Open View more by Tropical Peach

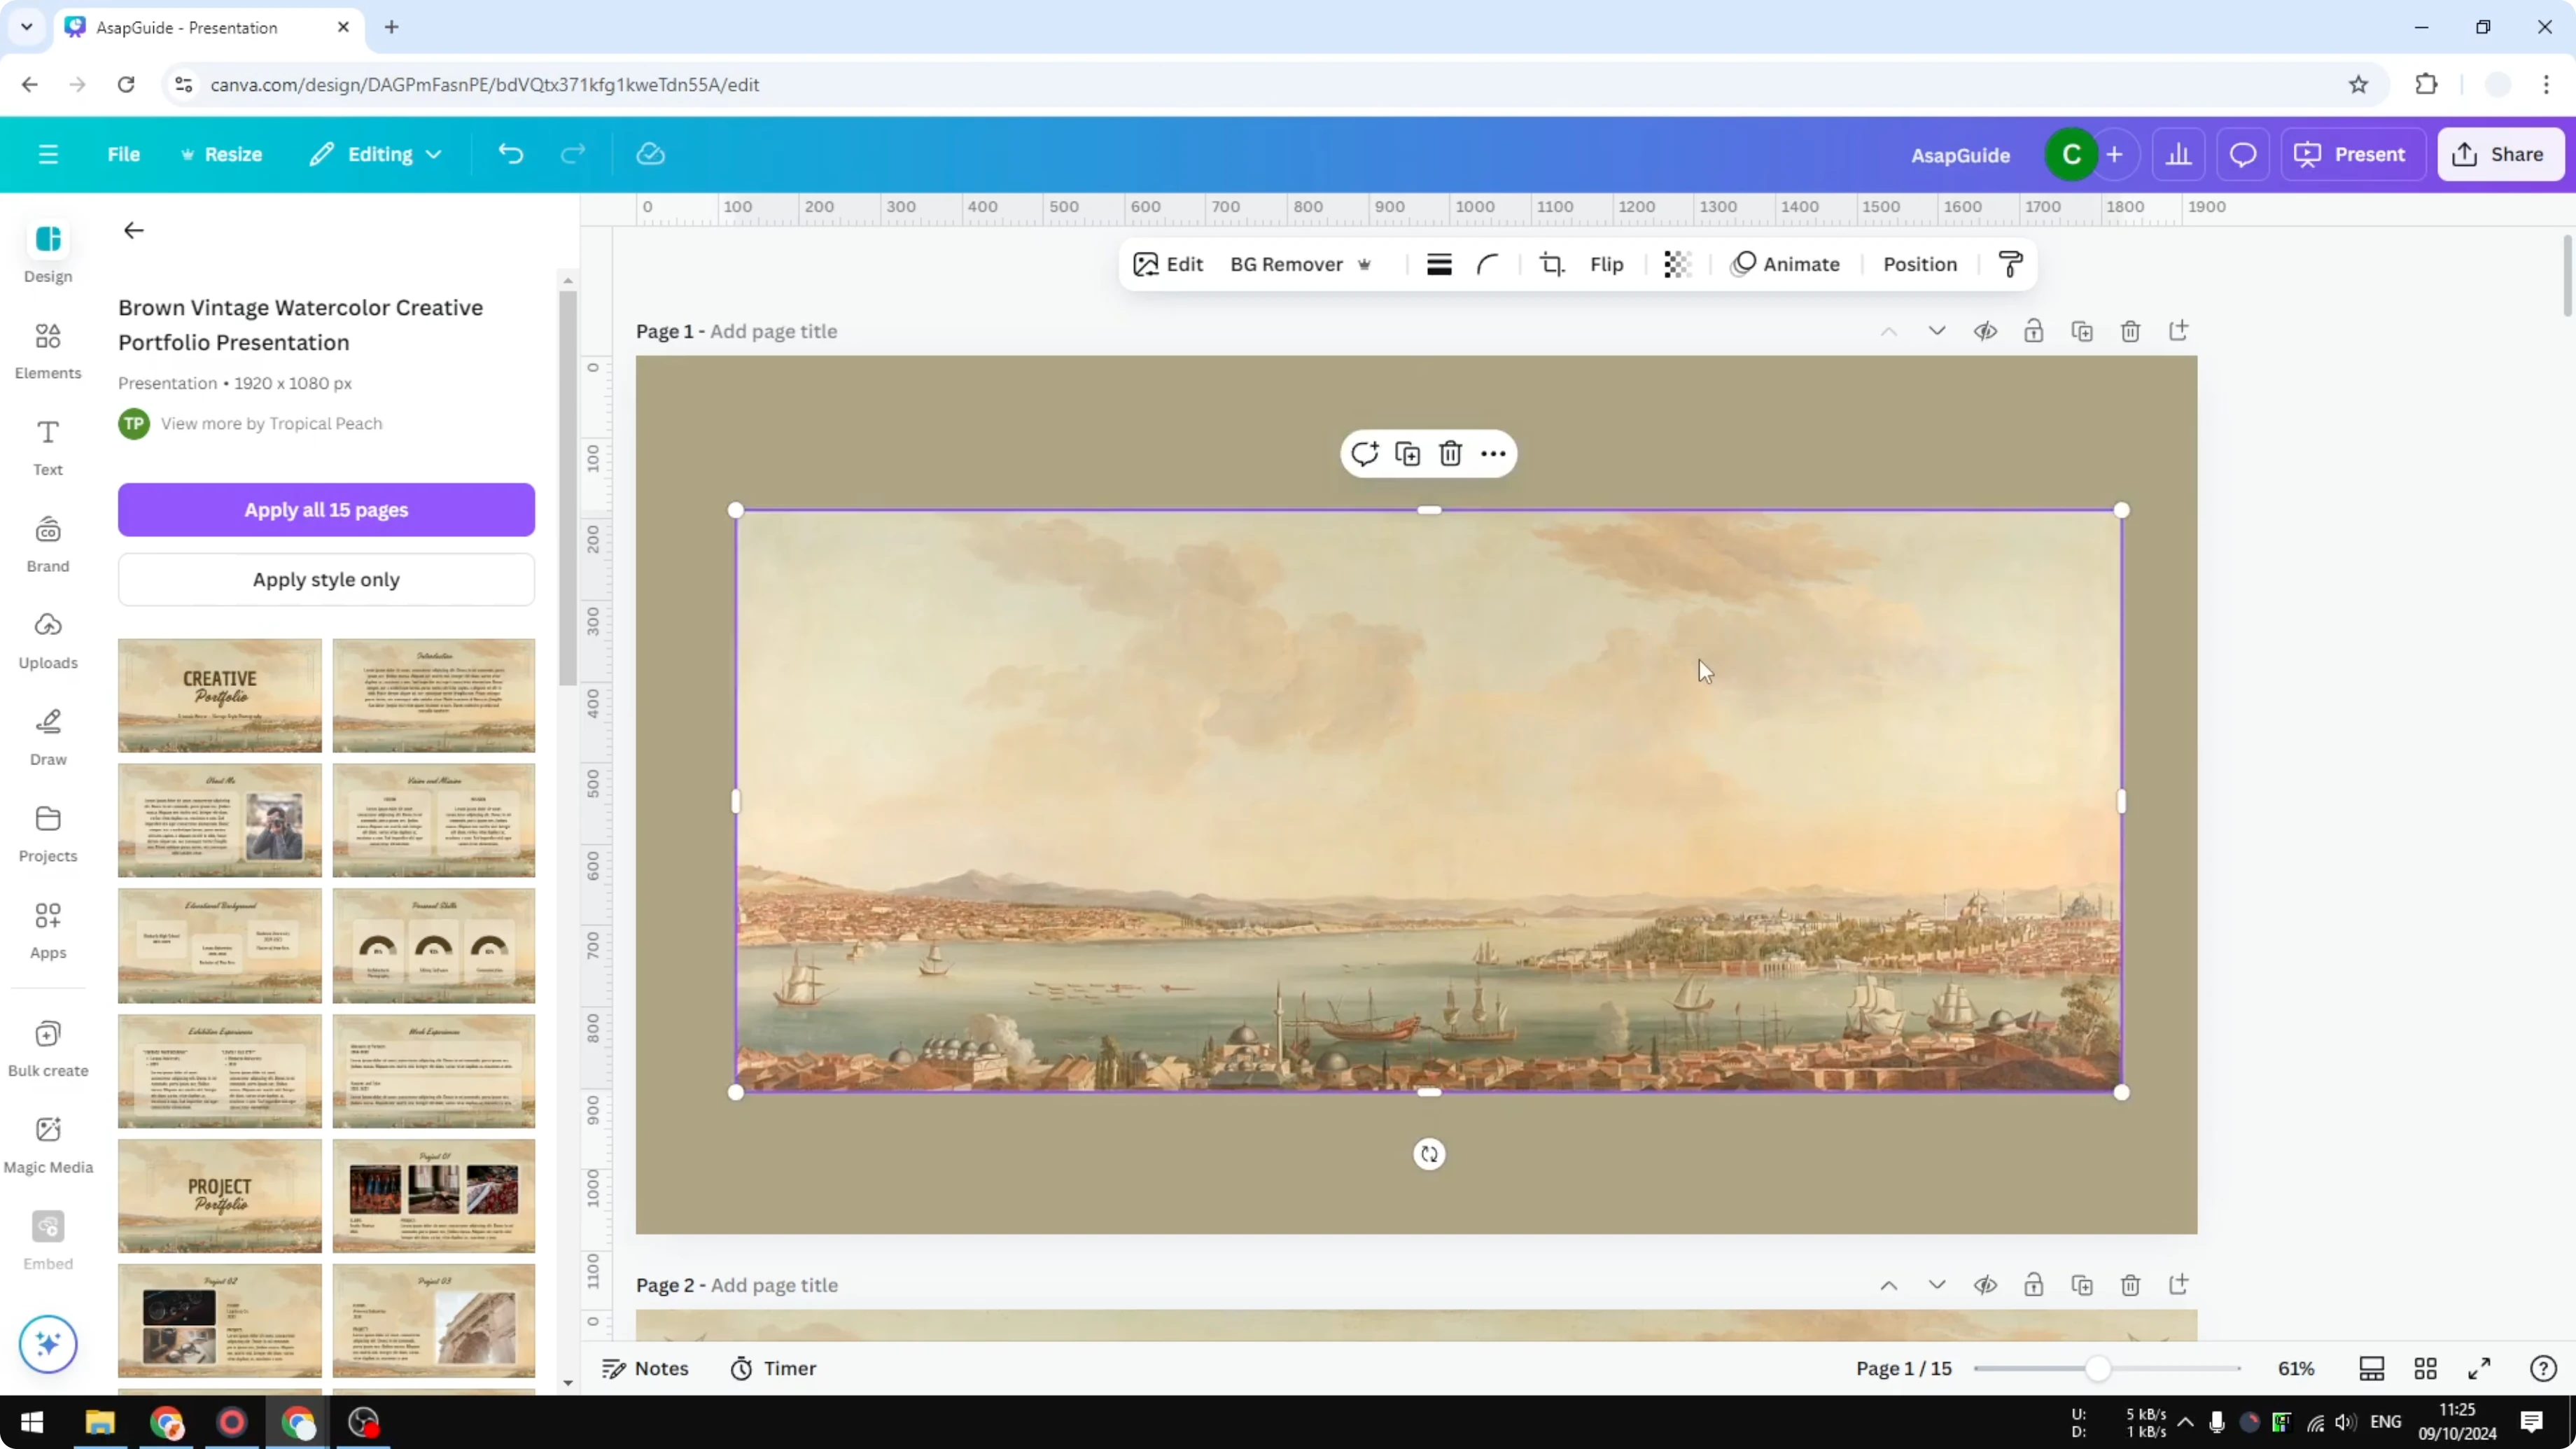click(x=271, y=423)
